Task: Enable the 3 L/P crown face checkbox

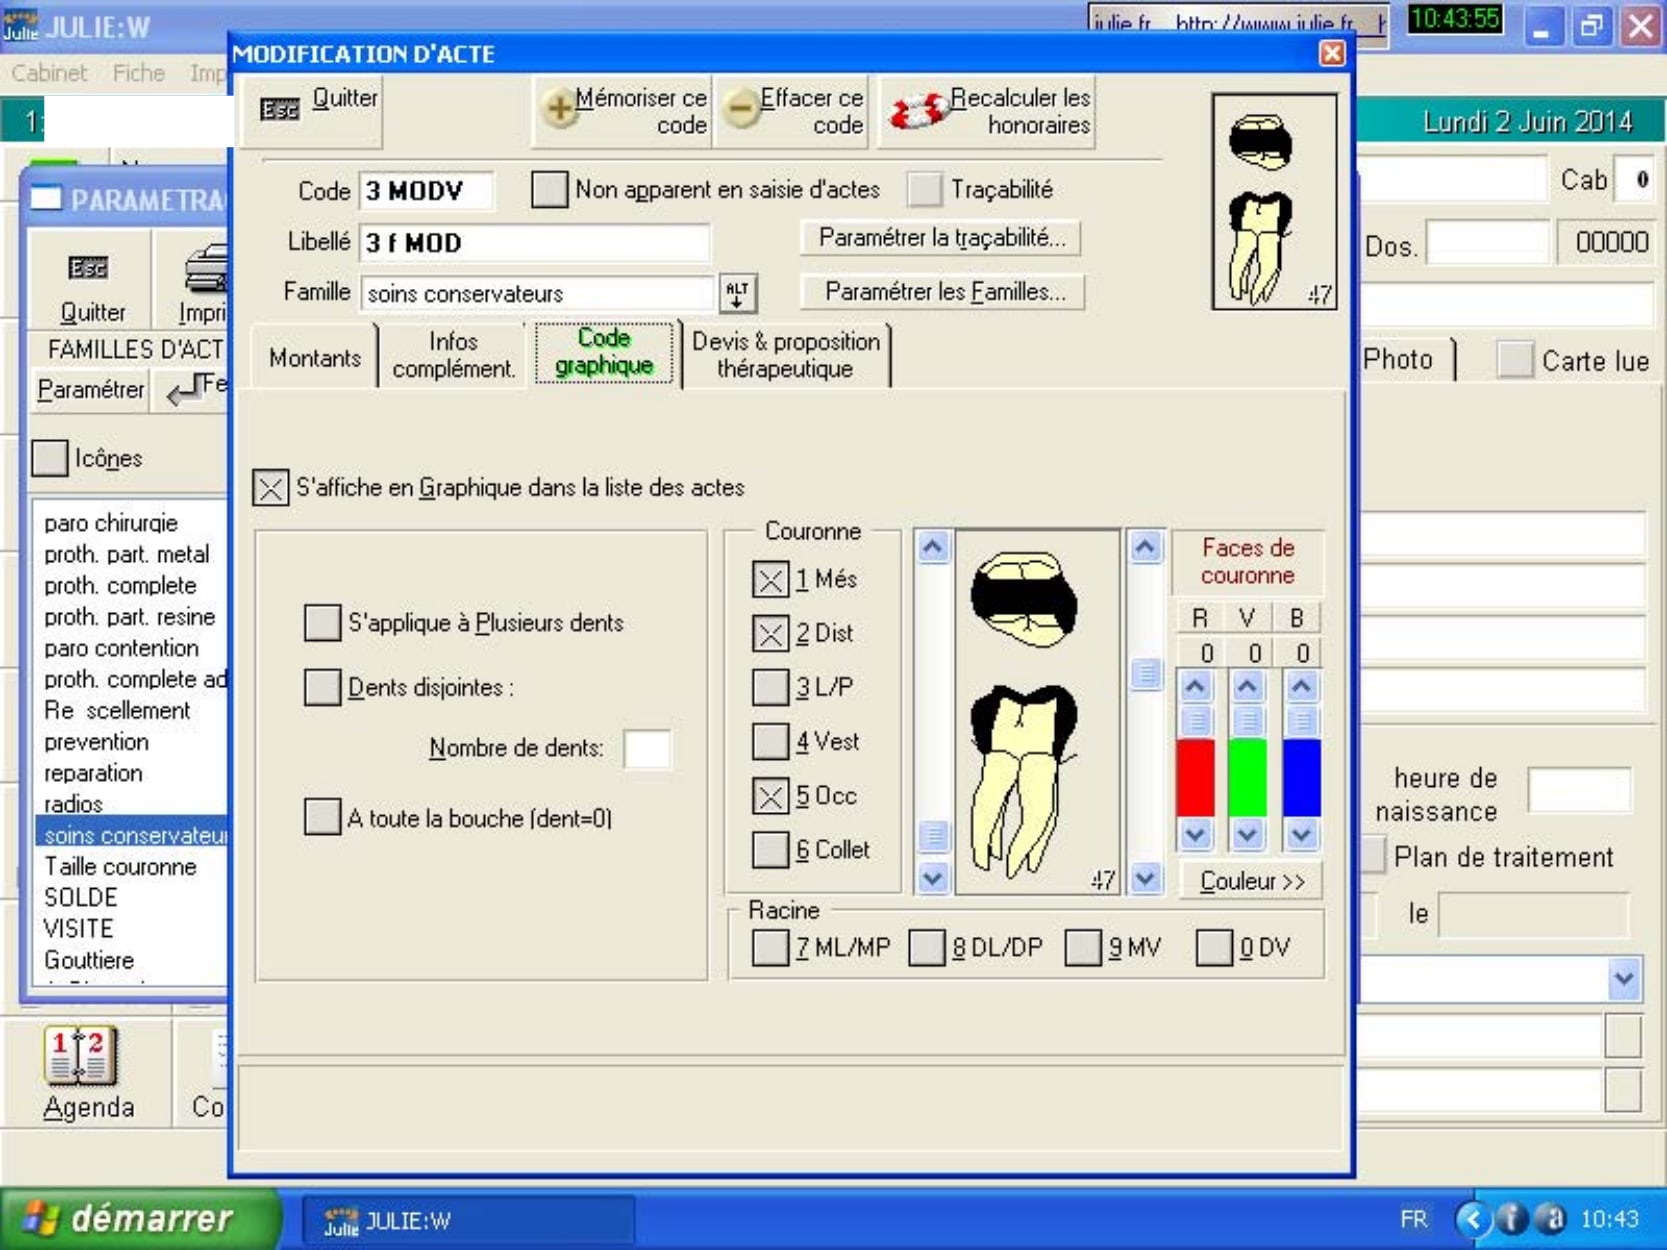Action: [x=770, y=687]
